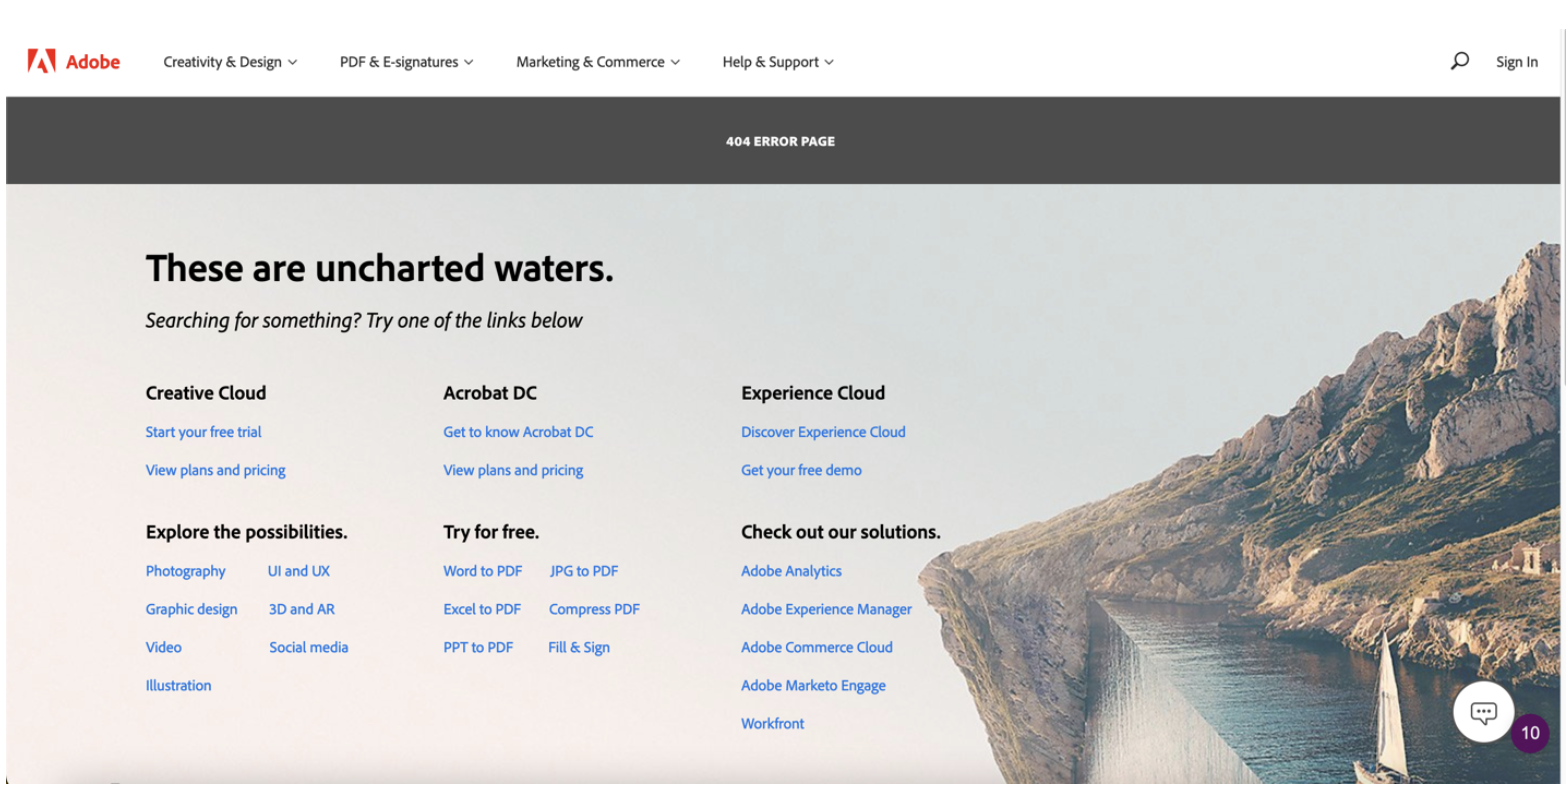Click the Experience Cloud heading
The width and height of the screenshot is (1566, 792).
point(813,393)
